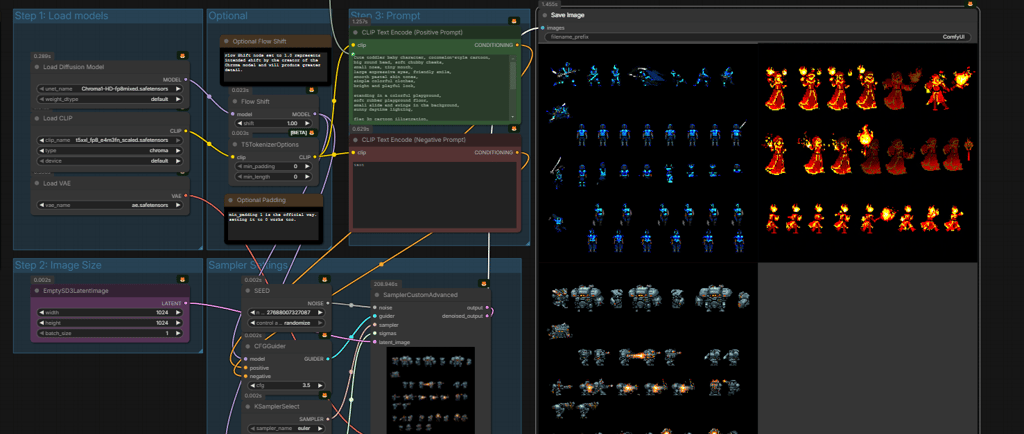
Task: Collapse the Save Image node
Action: (544, 14)
